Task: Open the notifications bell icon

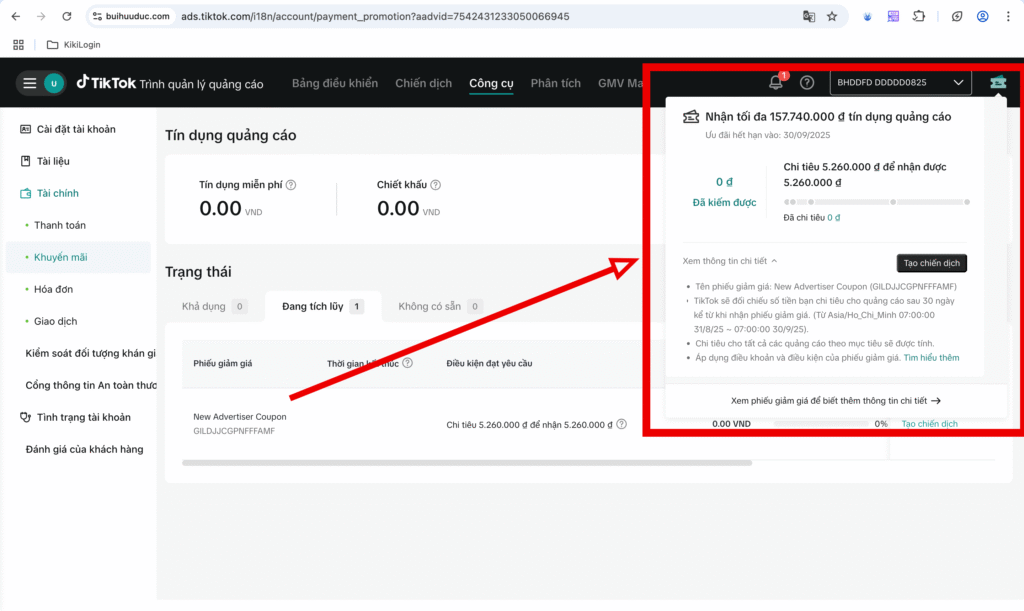Action: [x=775, y=83]
